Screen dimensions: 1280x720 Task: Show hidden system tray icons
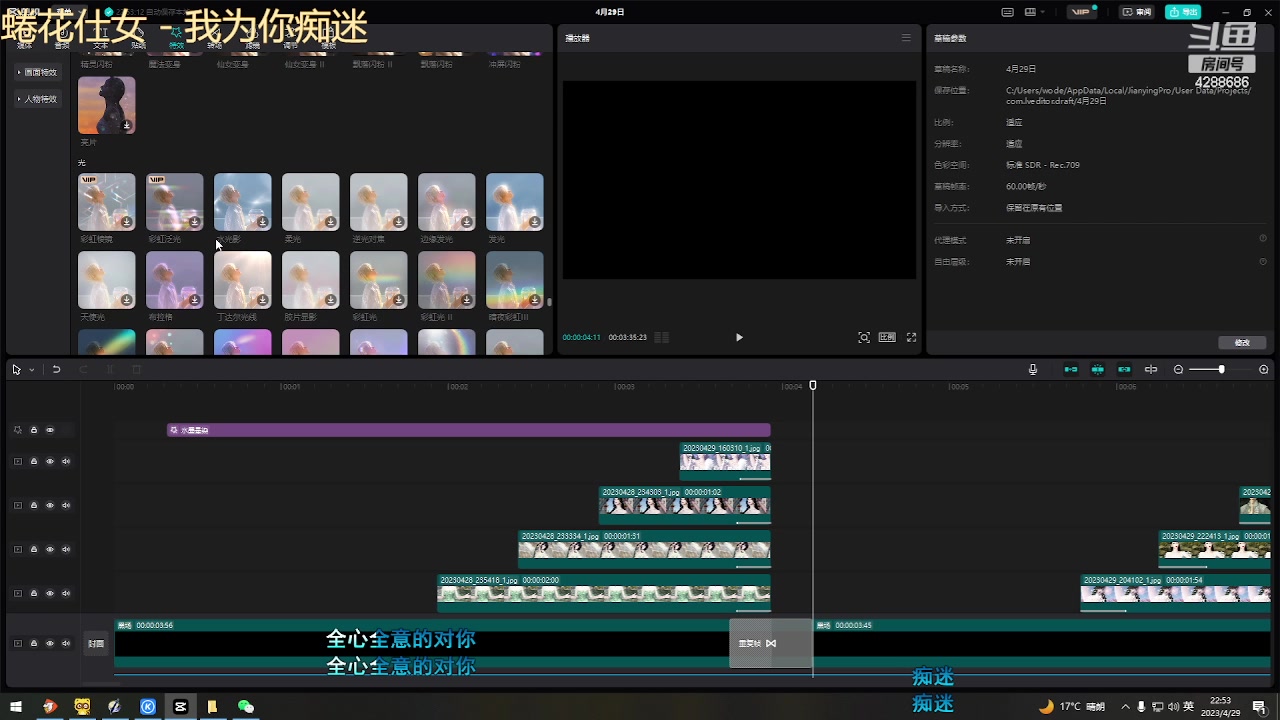click(x=1125, y=706)
